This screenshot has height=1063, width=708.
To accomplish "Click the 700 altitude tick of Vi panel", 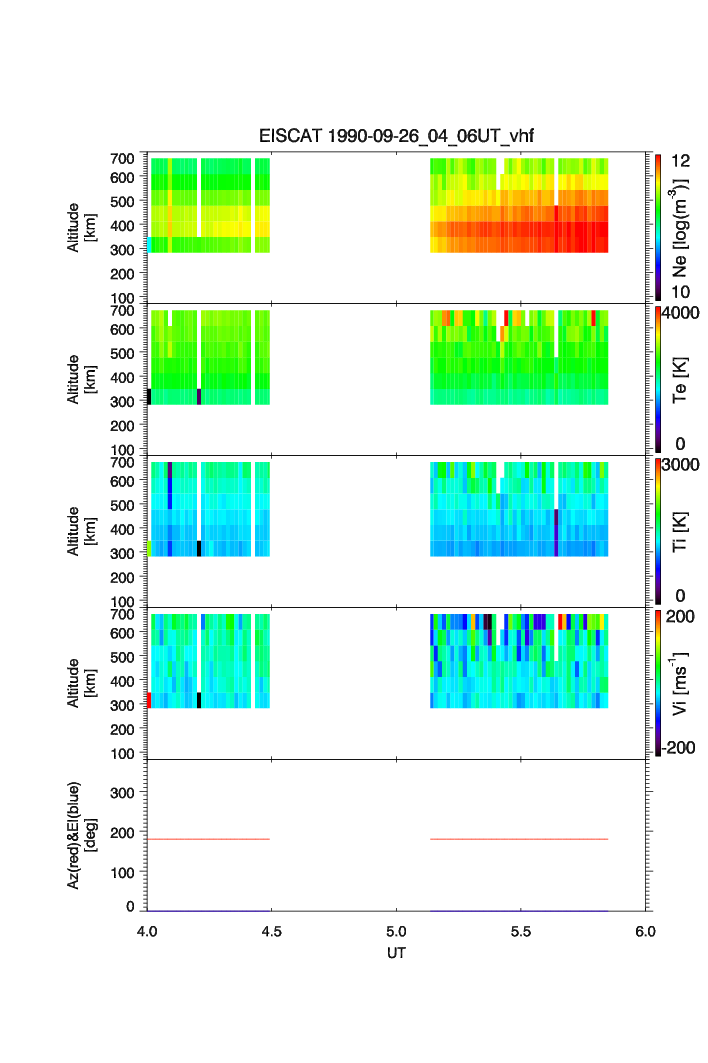I will pyautogui.click(x=123, y=614).
